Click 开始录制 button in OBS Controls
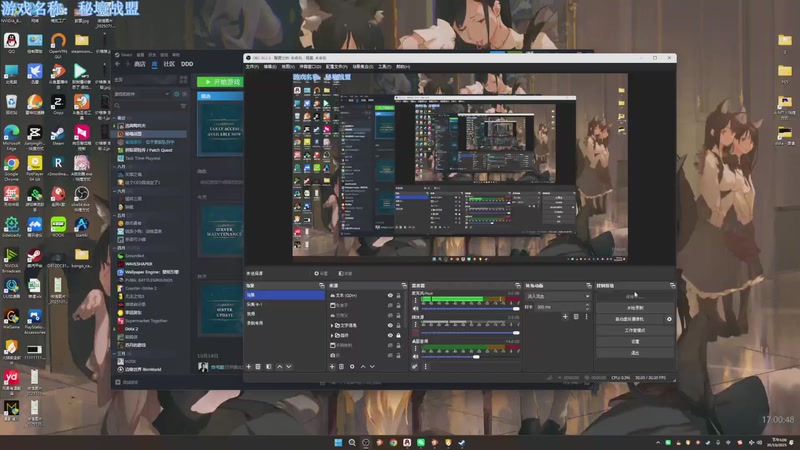This screenshot has height=450, width=800. click(x=635, y=308)
